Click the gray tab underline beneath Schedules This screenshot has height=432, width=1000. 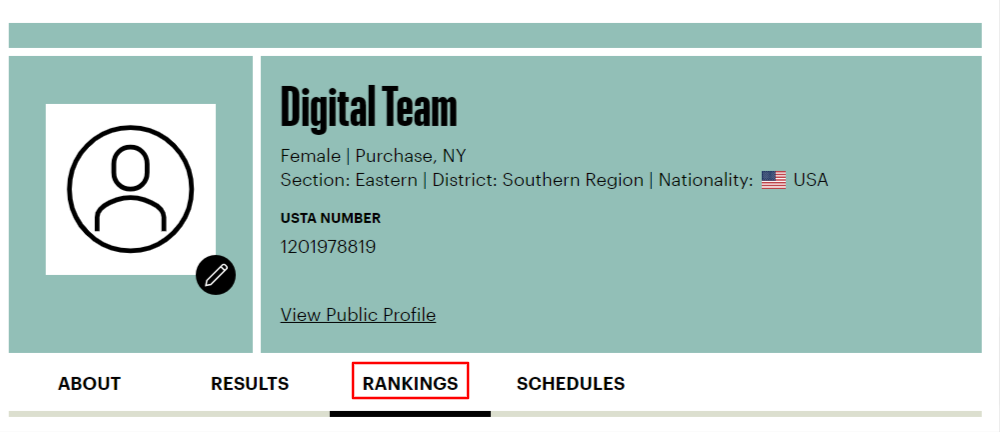(x=736, y=413)
